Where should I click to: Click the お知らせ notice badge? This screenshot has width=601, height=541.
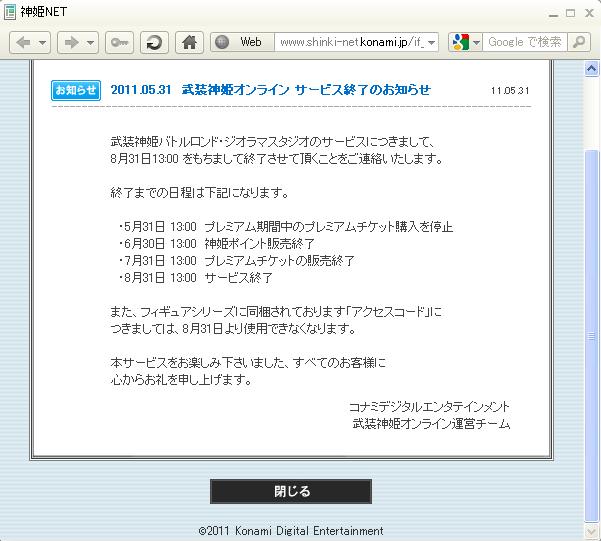(x=76, y=90)
